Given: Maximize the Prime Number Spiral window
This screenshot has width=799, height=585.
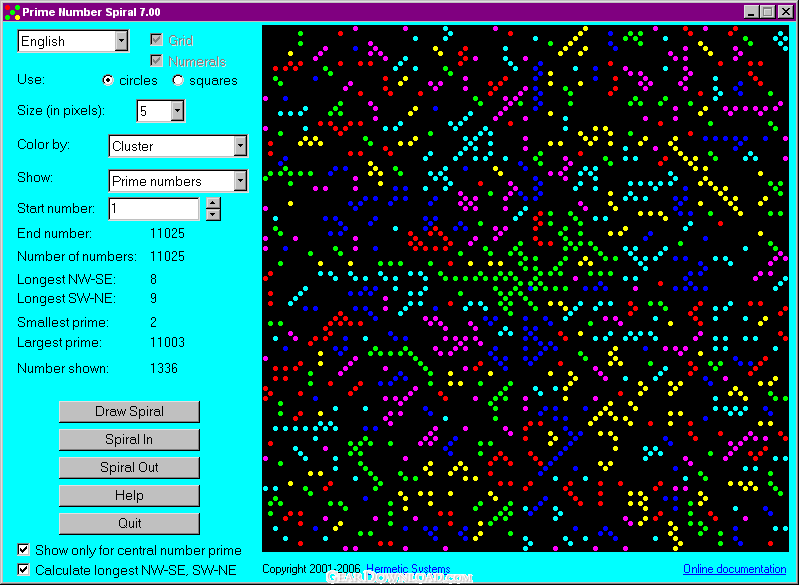Looking at the screenshot, I should [x=767, y=12].
